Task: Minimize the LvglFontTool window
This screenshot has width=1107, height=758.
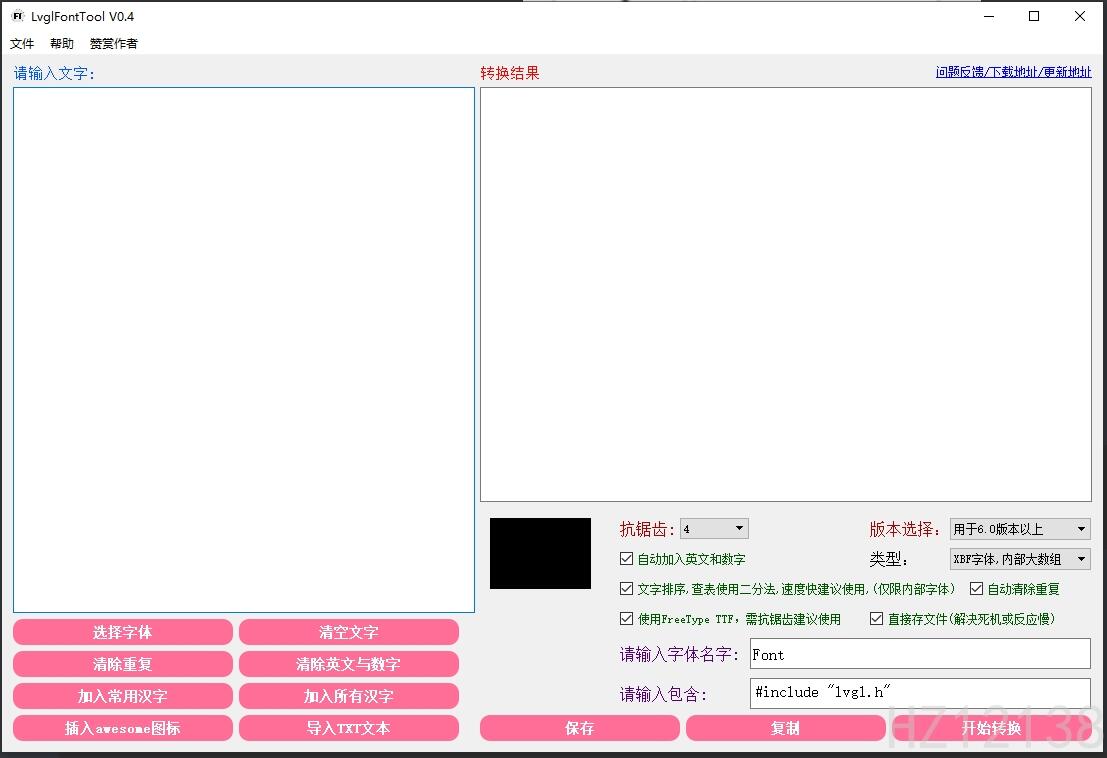Action: click(x=989, y=16)
